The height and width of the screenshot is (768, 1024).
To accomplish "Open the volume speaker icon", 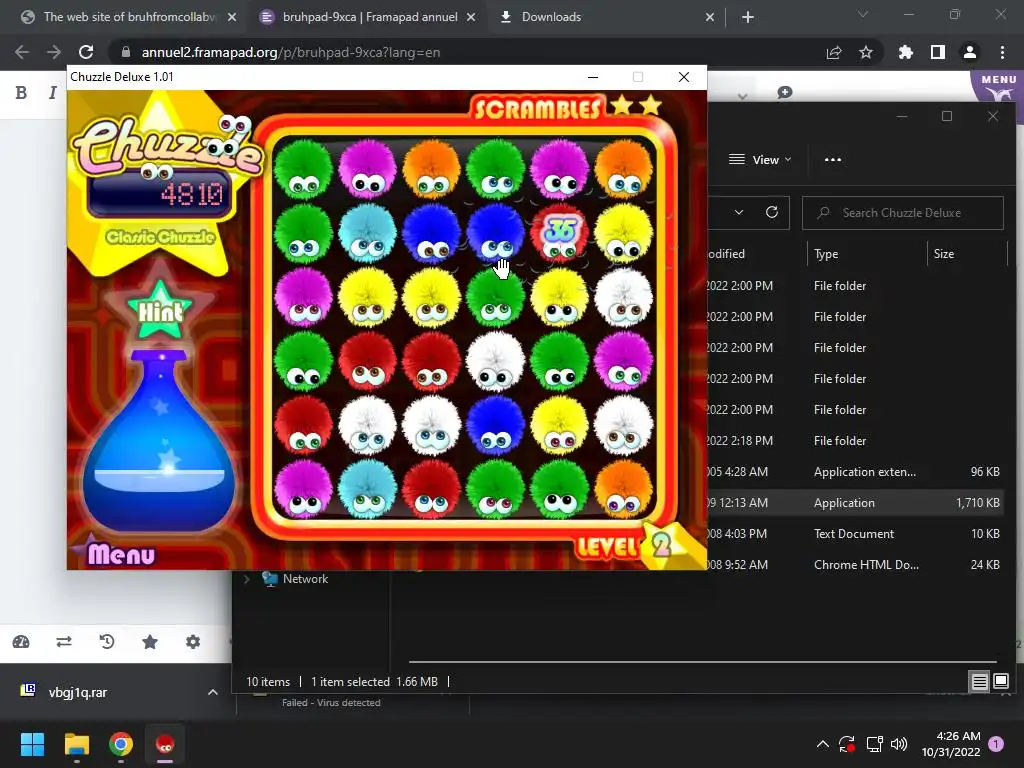I will pos(899,744).
